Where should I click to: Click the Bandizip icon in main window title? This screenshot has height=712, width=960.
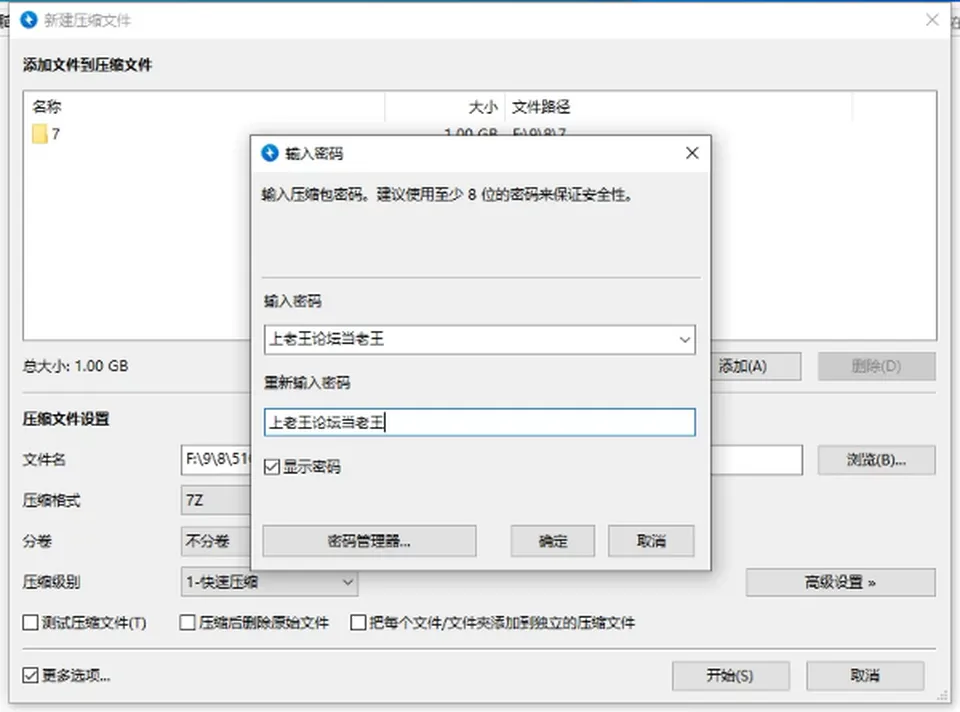point(29,20)
